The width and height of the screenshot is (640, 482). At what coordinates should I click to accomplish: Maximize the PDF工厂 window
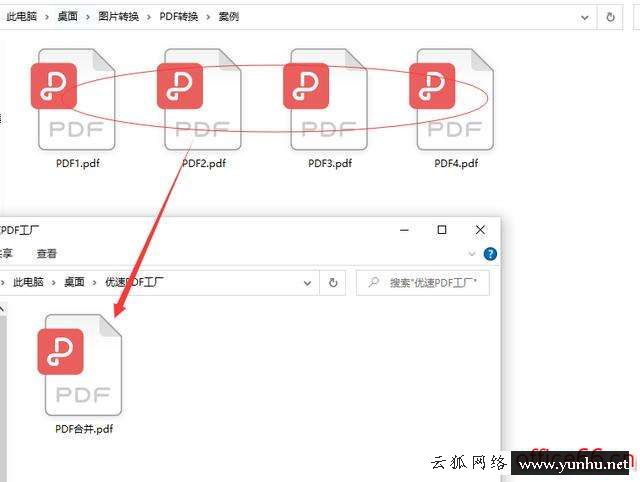(442, 230)
